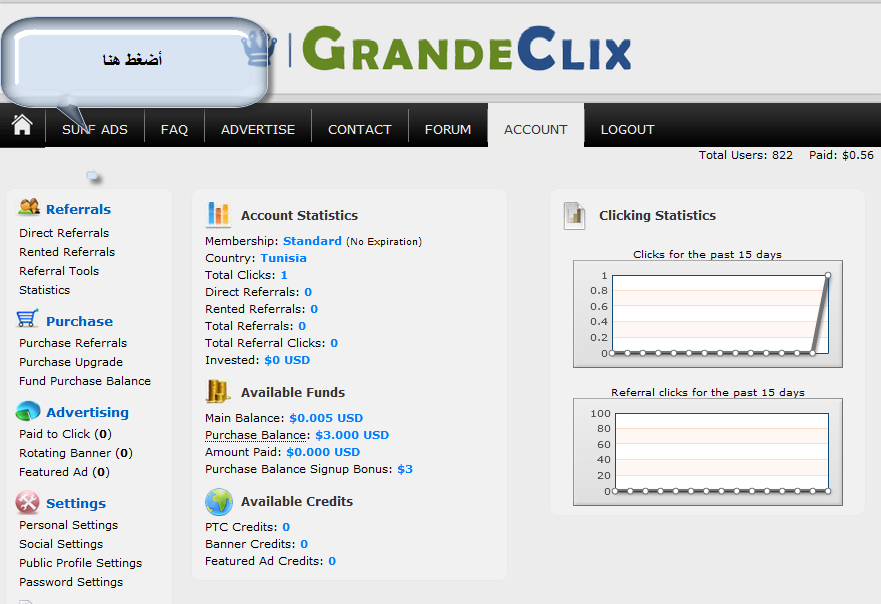Click the Main Balance $0.005 USD value
Viewport: 881px width, 604px height.
click(x=326, y=418)
